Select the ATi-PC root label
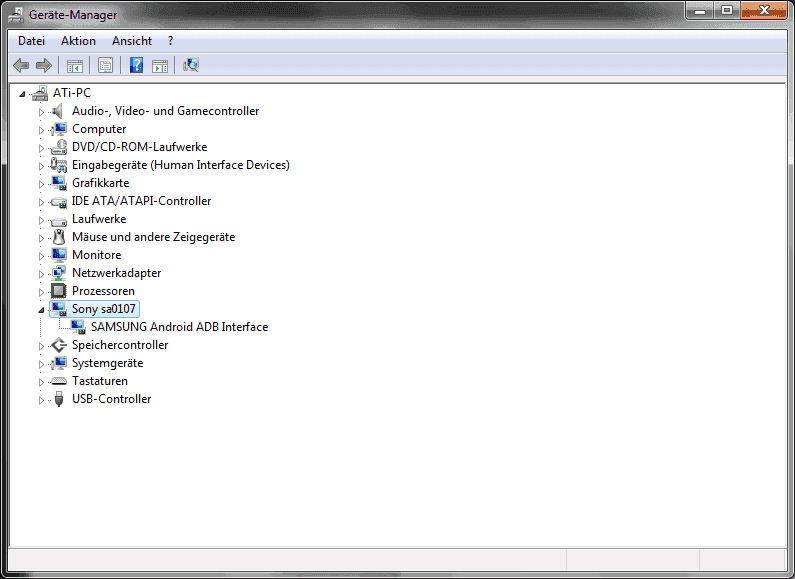795x579 pixels. [72, 93]
